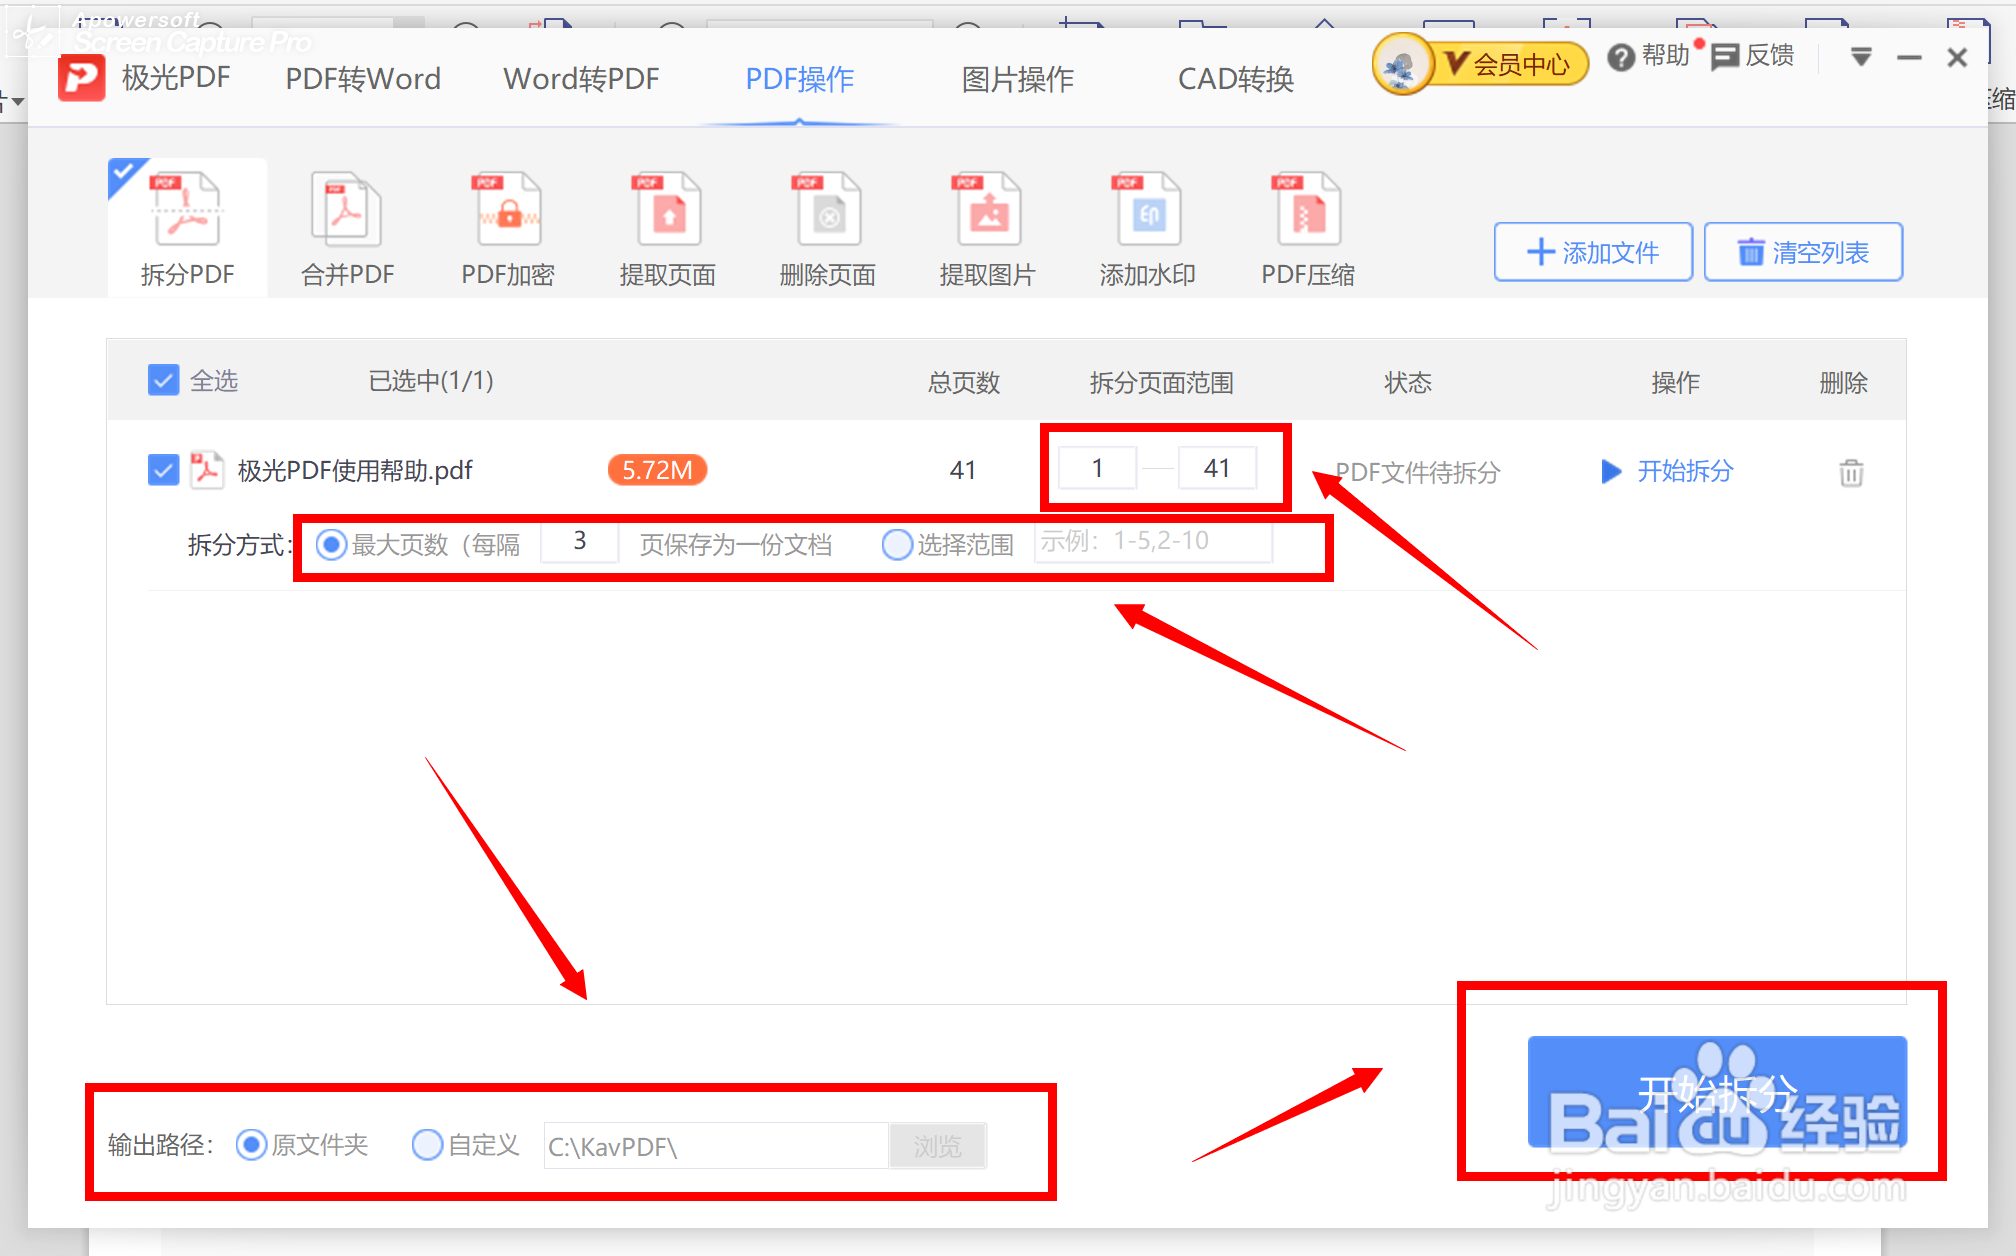Uncheck the 极光PDF使用帮助.pdf row checkbox
2016x1256 pixels.
163,470
